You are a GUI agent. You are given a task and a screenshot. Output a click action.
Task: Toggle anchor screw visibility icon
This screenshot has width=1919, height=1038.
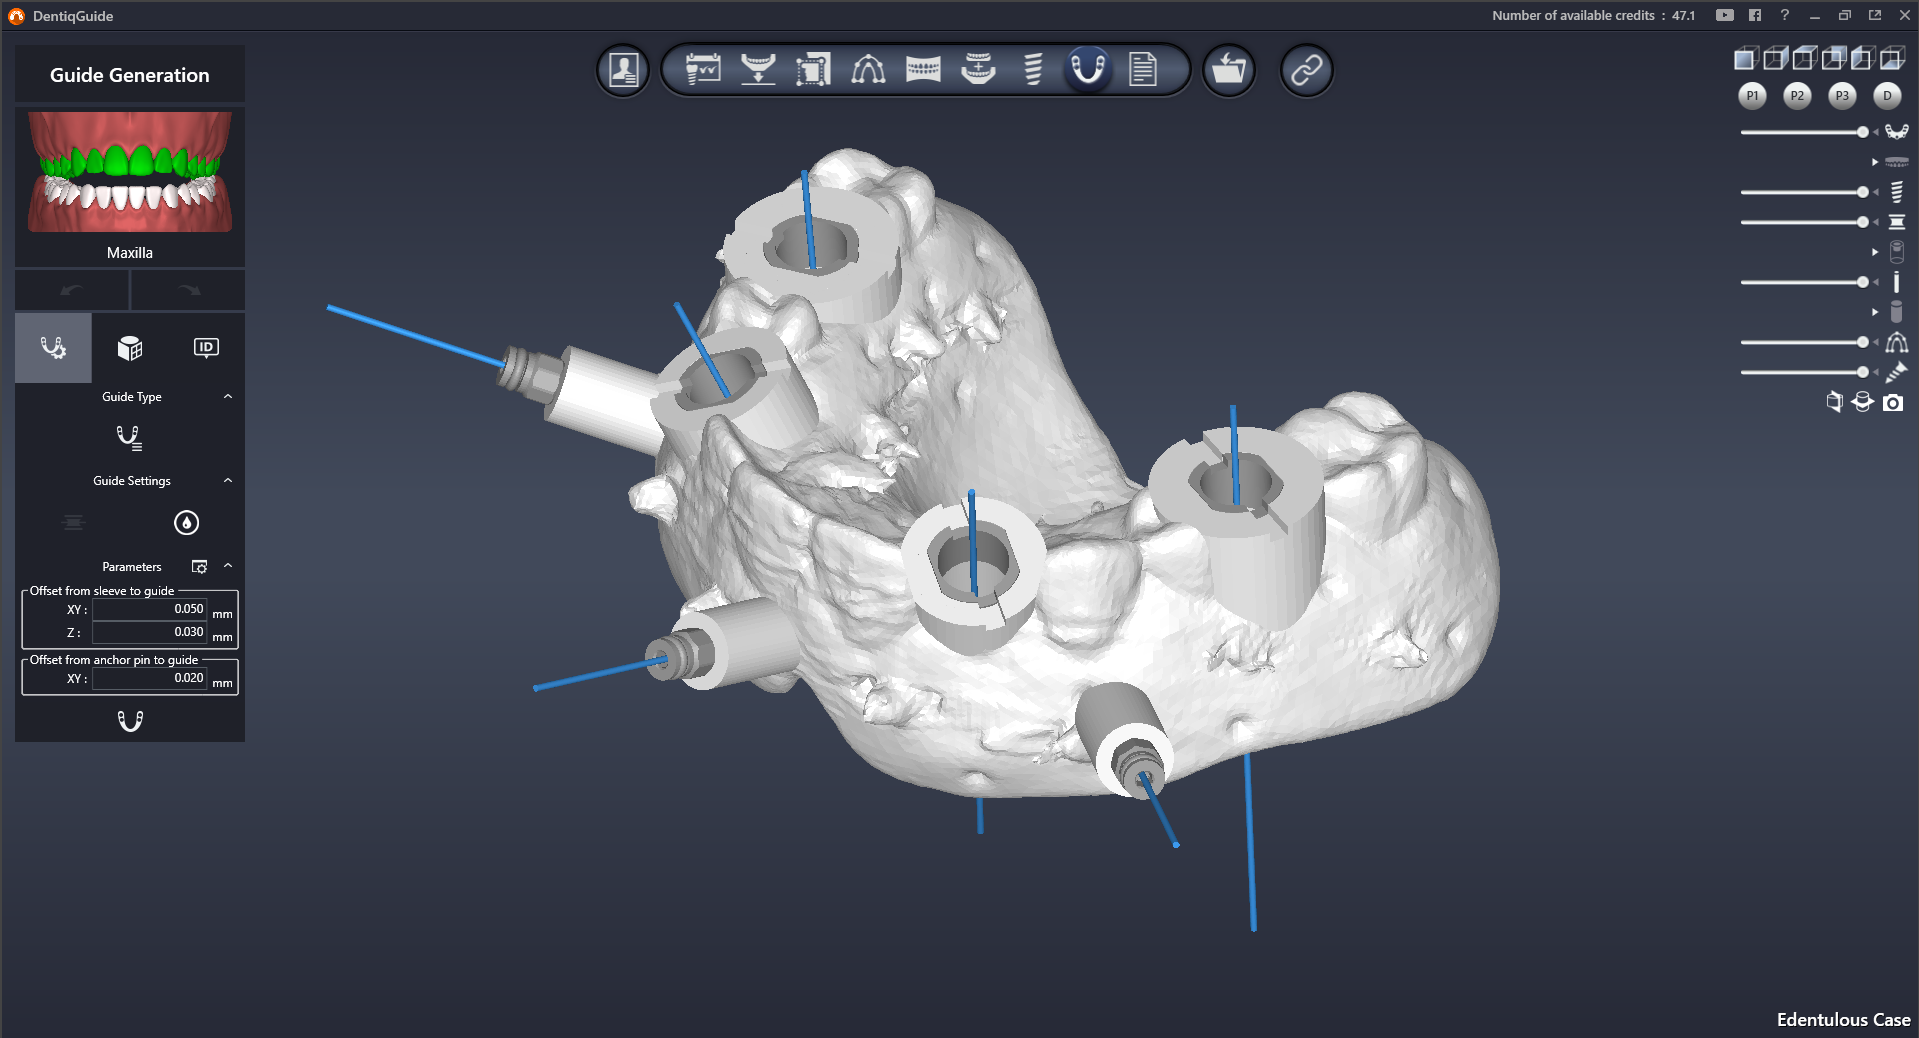pos(1896,372)
